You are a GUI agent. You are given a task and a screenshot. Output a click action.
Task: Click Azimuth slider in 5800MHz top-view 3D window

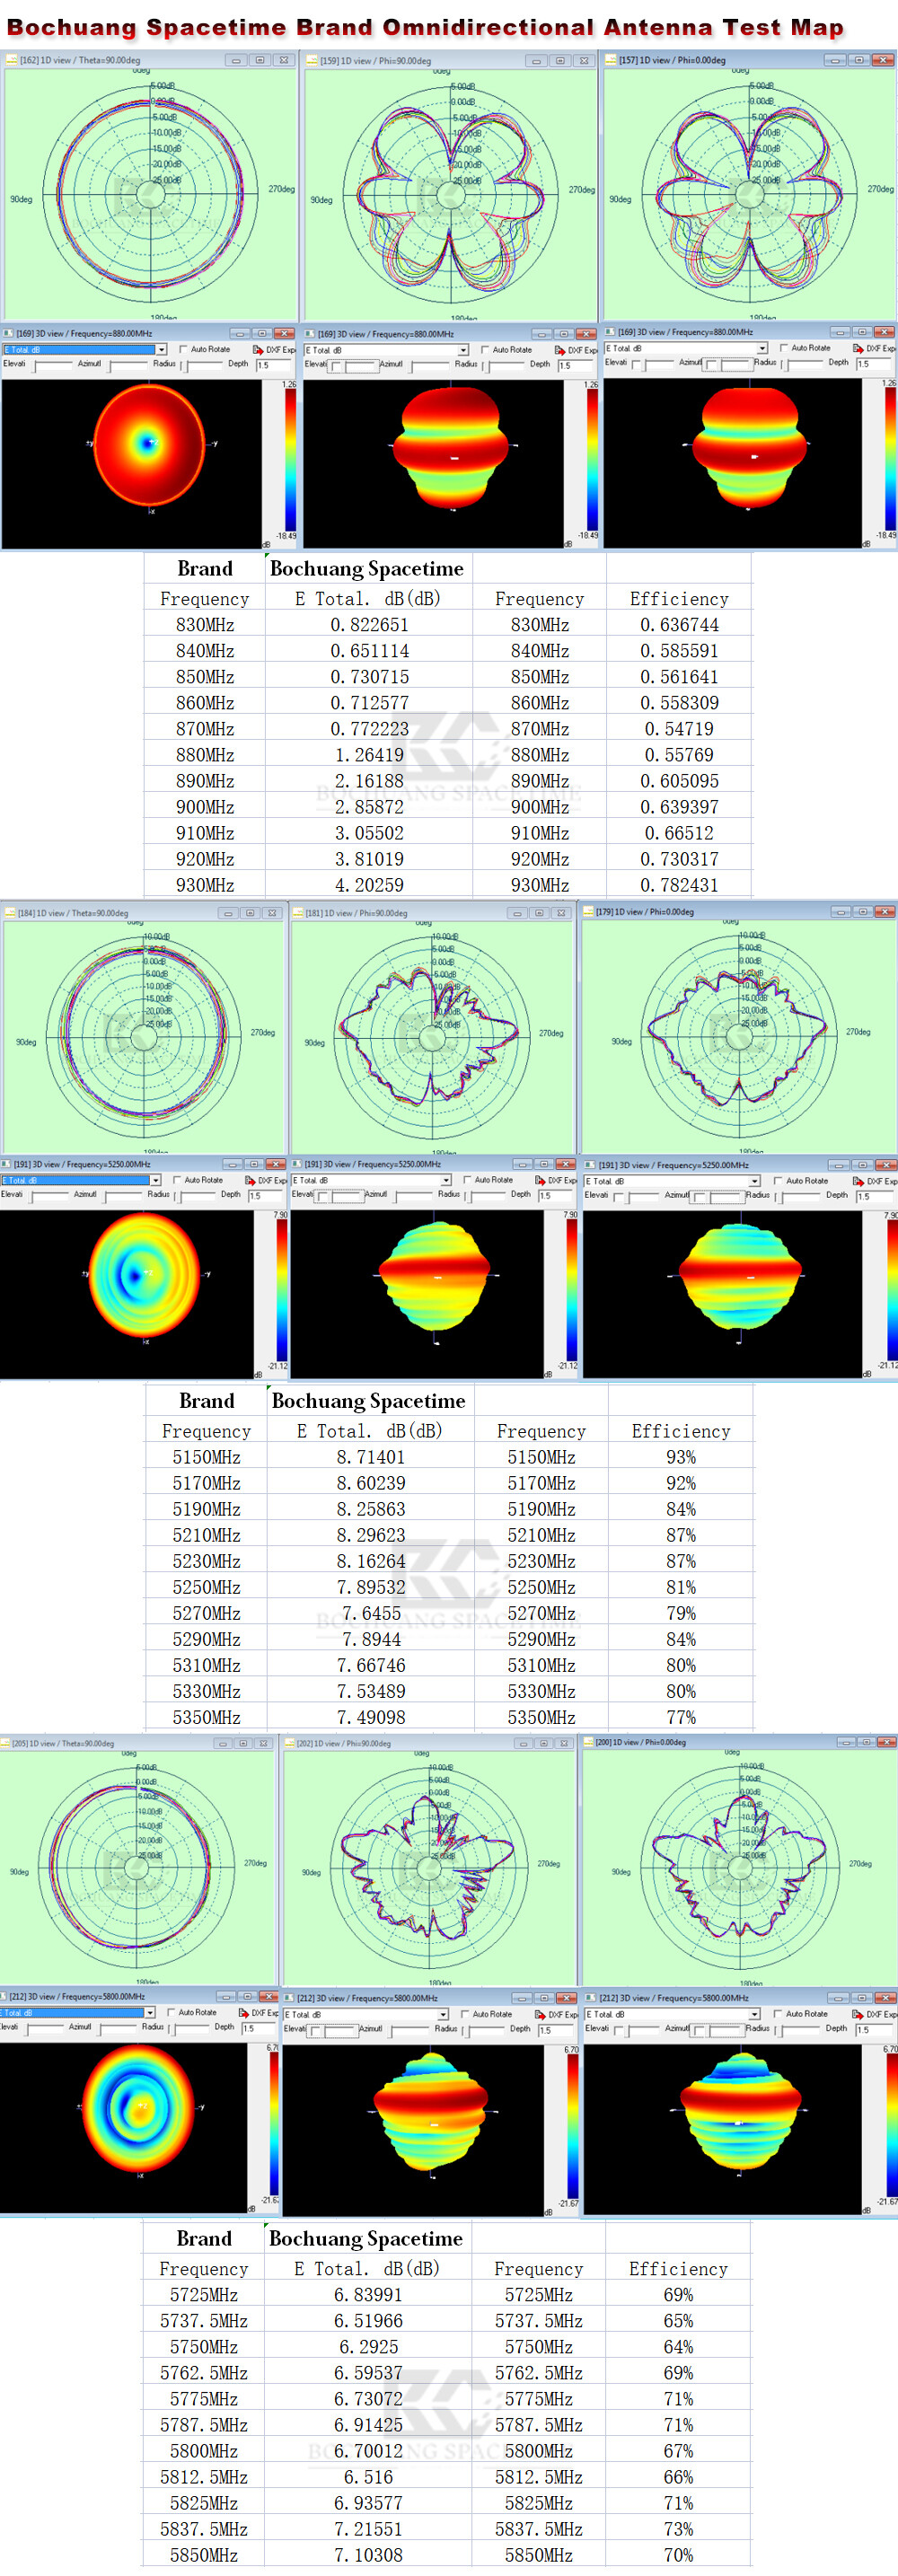click(115, 2028)
